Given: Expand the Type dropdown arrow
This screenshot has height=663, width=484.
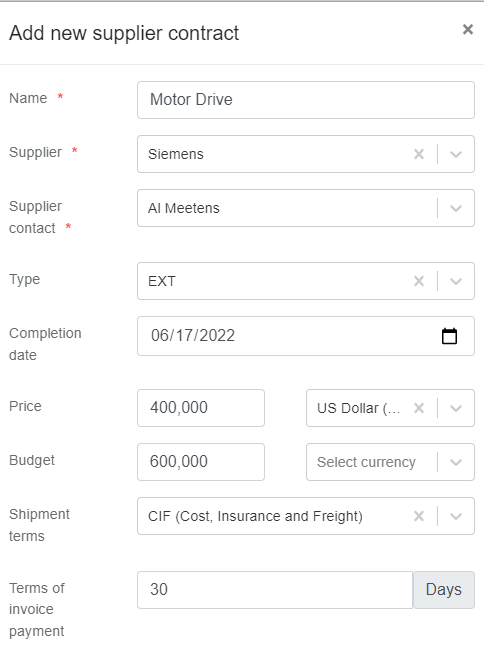Looking at the screenshot, I should [456, 281].
